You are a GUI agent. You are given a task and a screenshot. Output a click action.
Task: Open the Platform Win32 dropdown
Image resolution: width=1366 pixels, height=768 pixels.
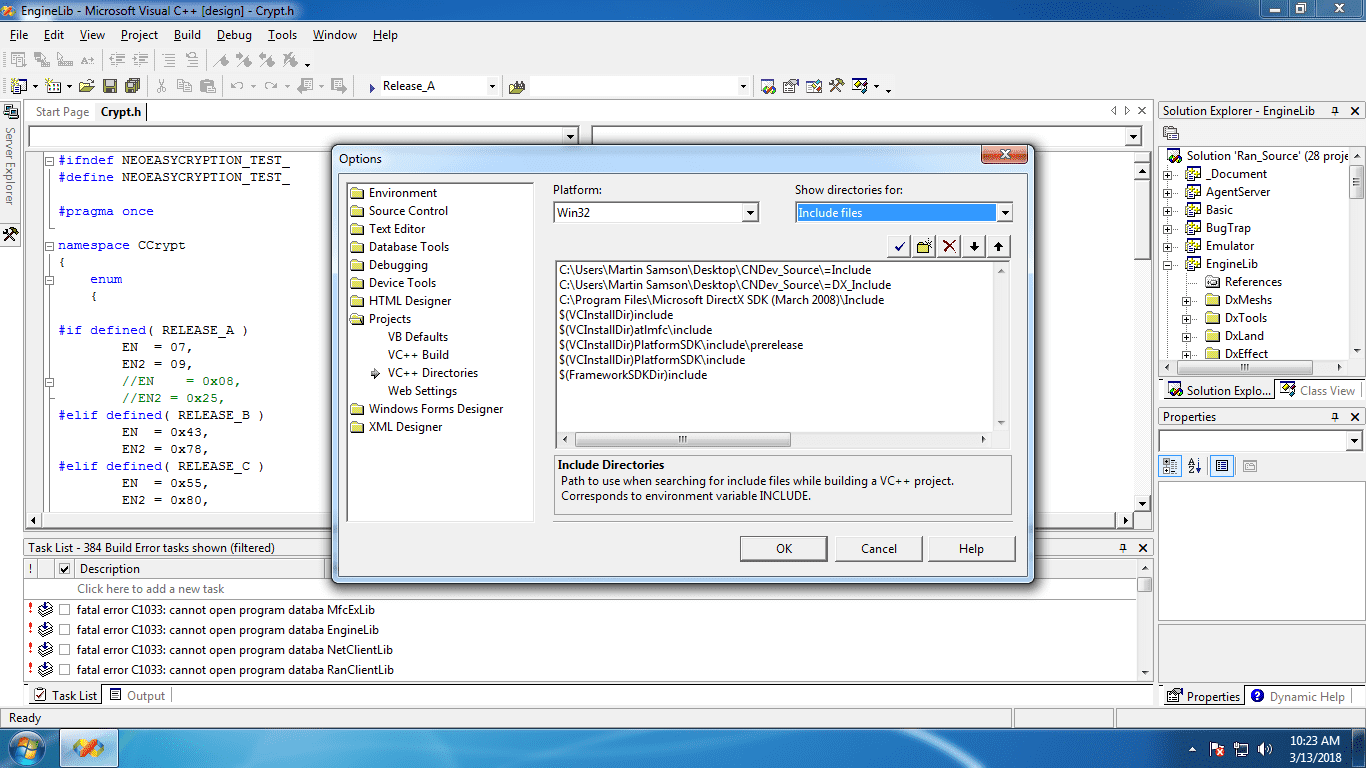(x=750, y=212)
